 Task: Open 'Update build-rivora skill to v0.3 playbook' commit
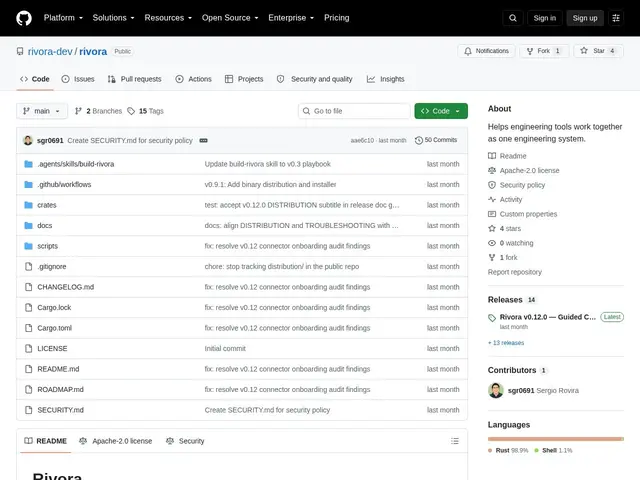pyautogui.click(x=267, y=164)
